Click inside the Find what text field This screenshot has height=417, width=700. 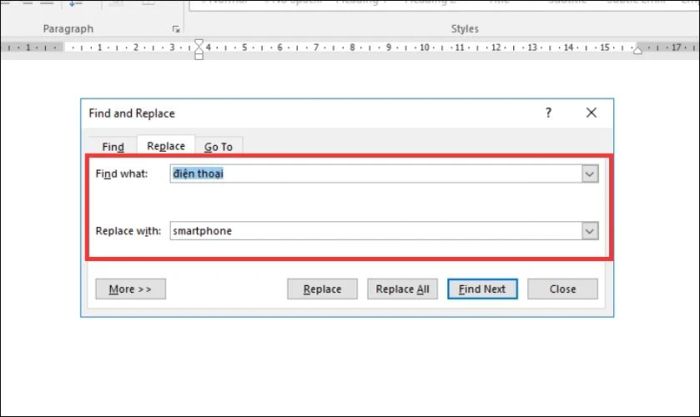(376, 174)
